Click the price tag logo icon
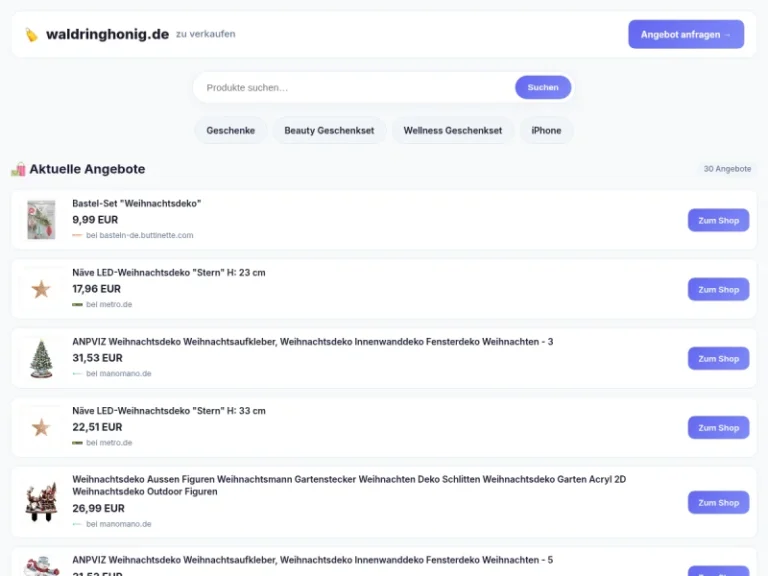The width and height of the screenshot is (768, 576). (32, 35)
